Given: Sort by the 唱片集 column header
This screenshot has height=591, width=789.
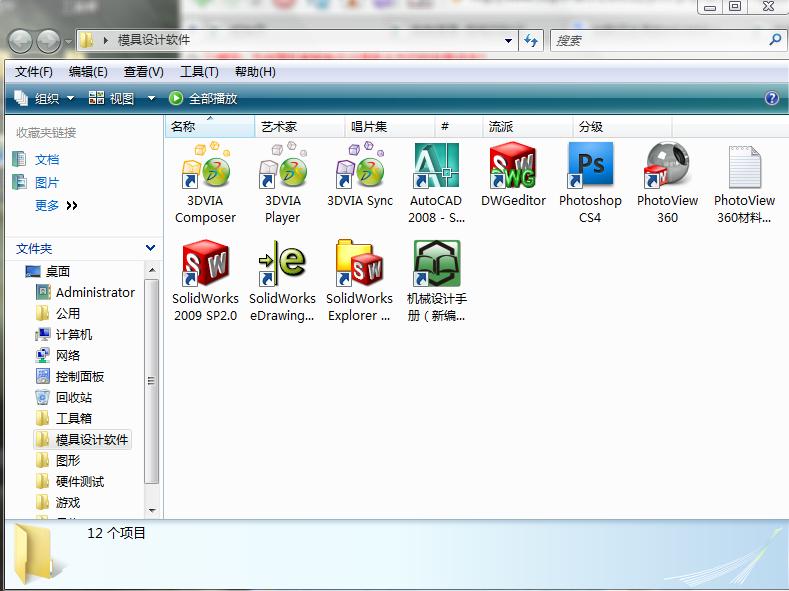Looking at the screenshot, I should 389,126.
